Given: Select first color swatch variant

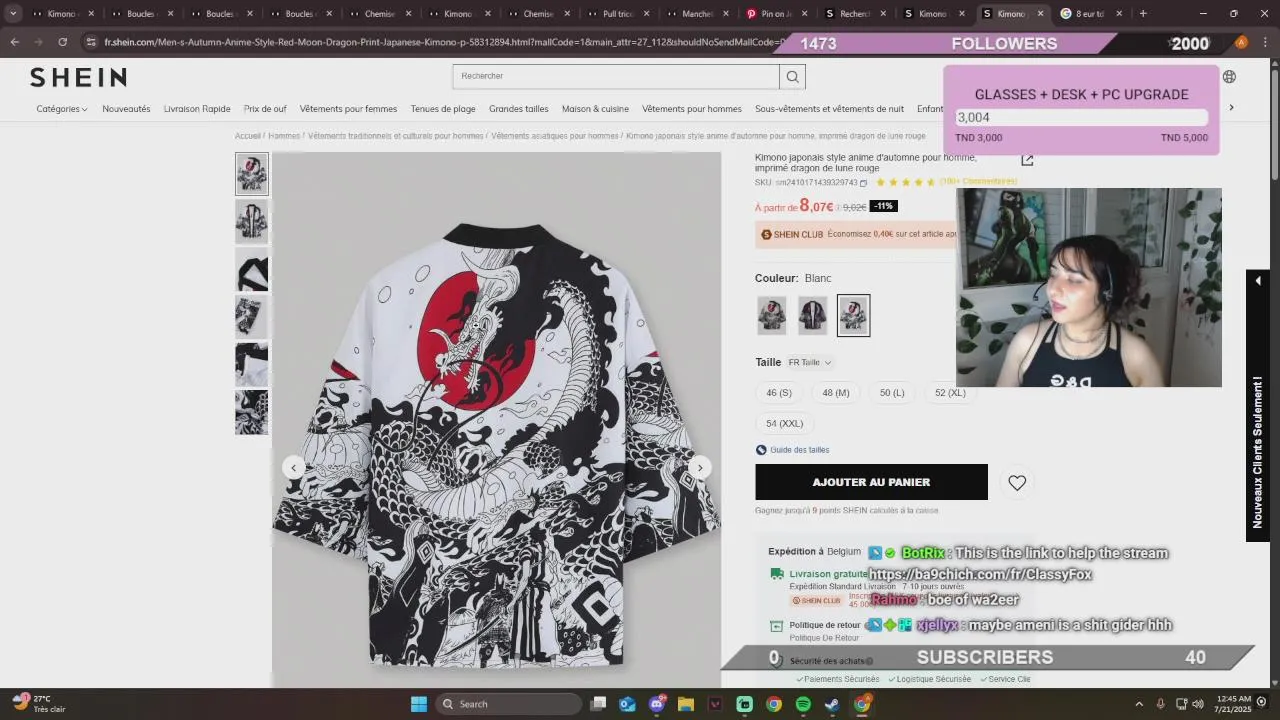Looking at the screenshot, I should [771, 315].
